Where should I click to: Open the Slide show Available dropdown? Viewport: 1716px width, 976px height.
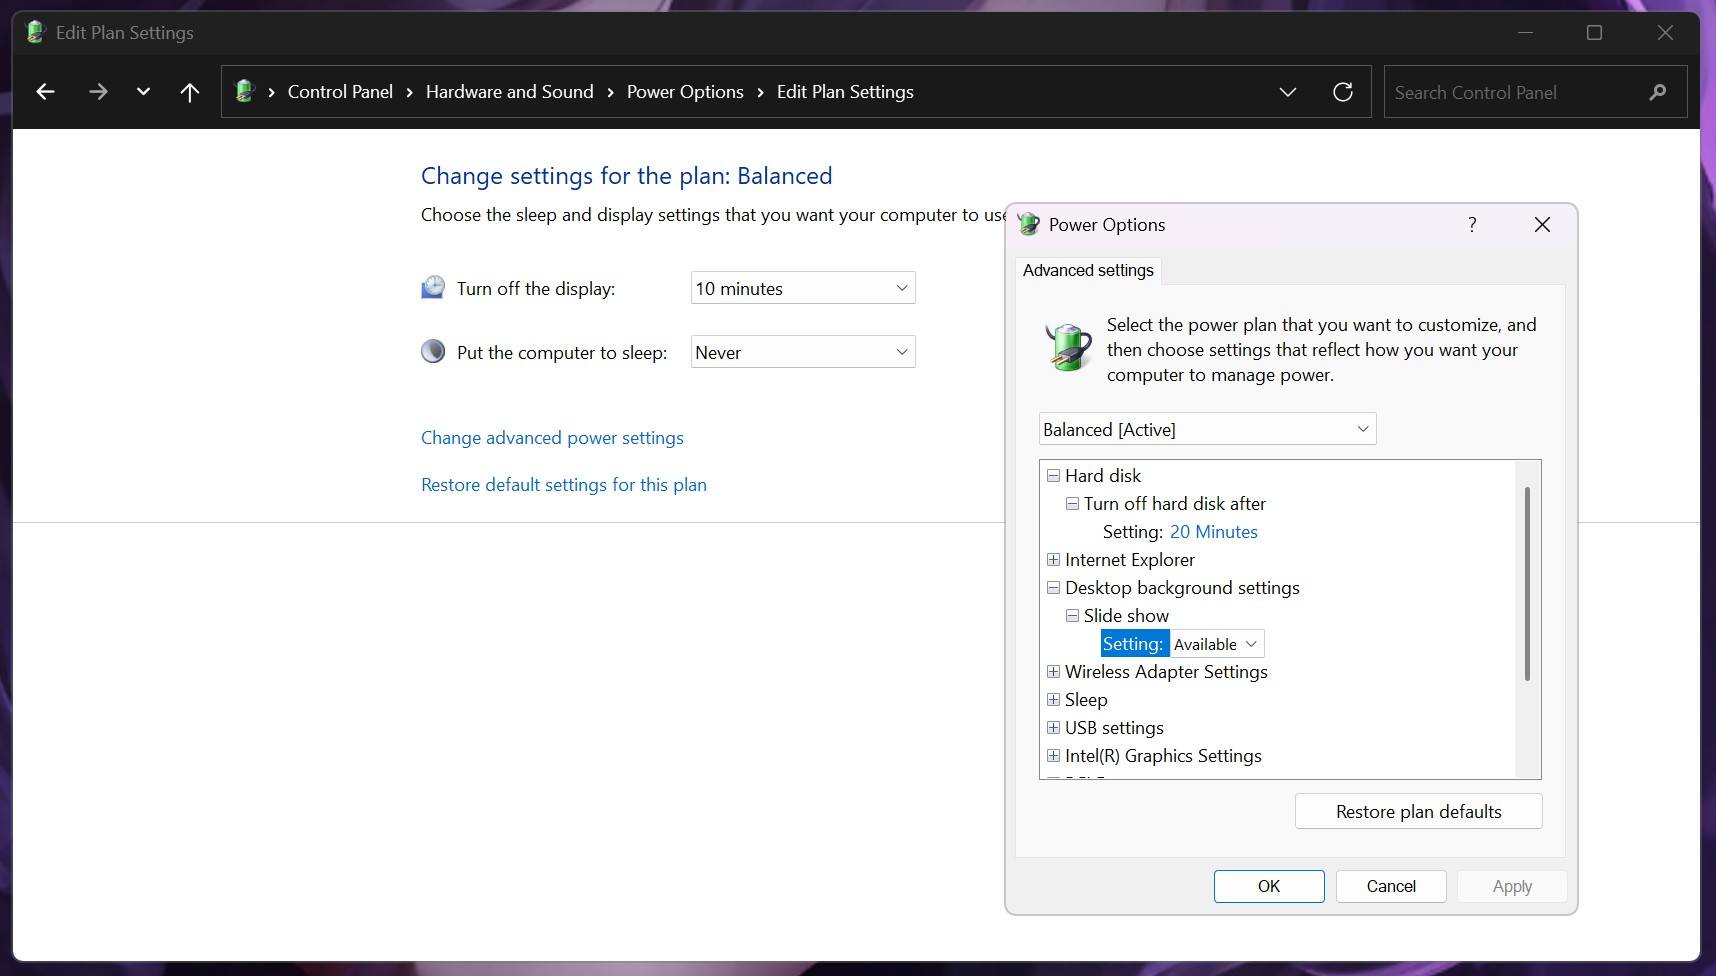[x=1216, y=644]
